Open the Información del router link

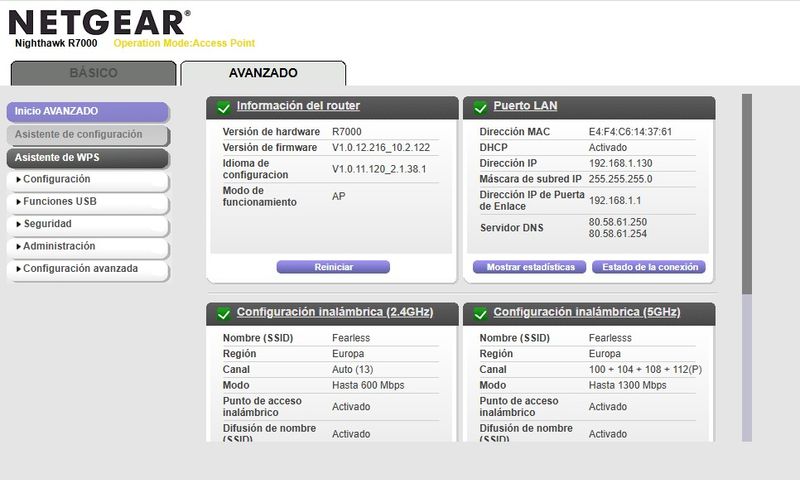tap(298, 106)
